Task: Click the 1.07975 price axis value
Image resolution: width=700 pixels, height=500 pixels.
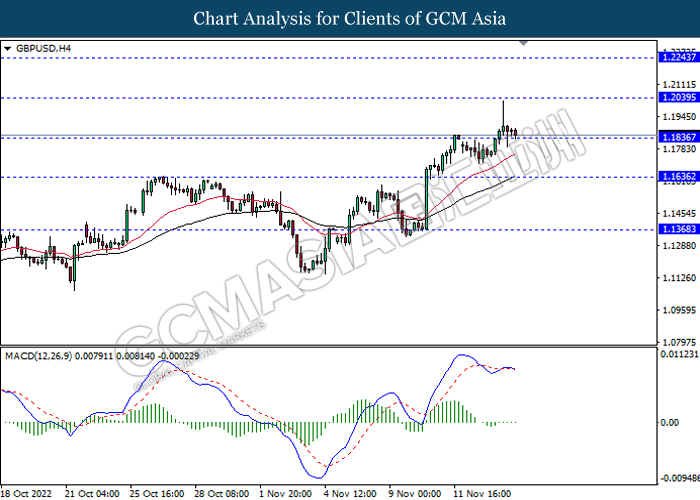Action: (x=679, y=342)
